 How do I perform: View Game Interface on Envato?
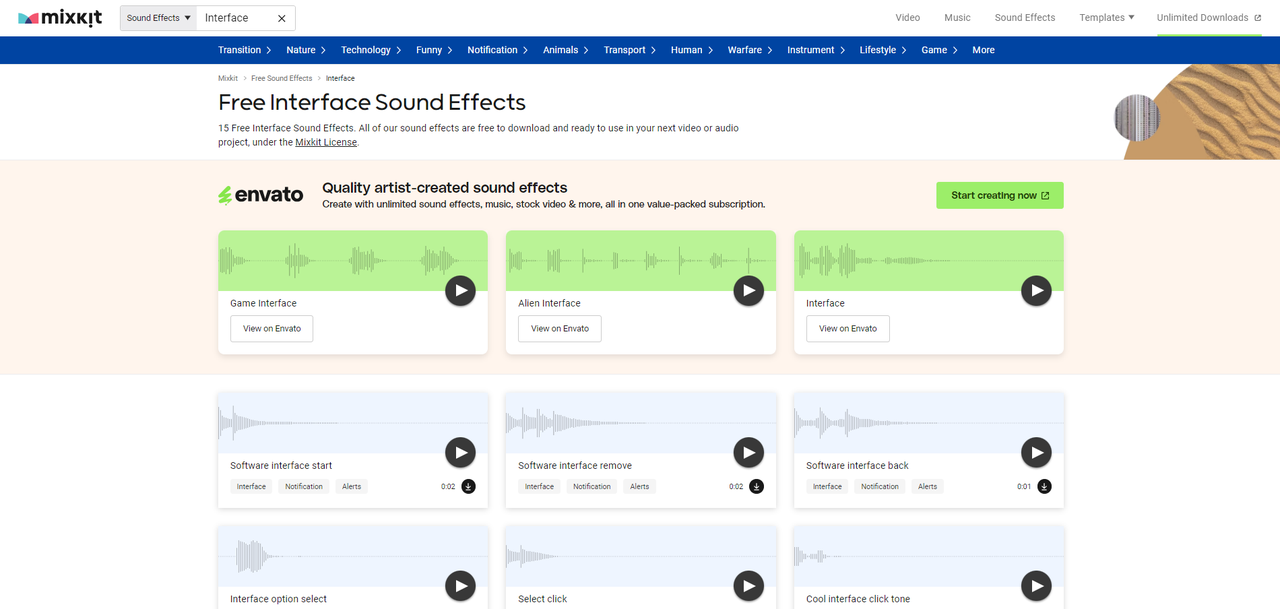272,328
